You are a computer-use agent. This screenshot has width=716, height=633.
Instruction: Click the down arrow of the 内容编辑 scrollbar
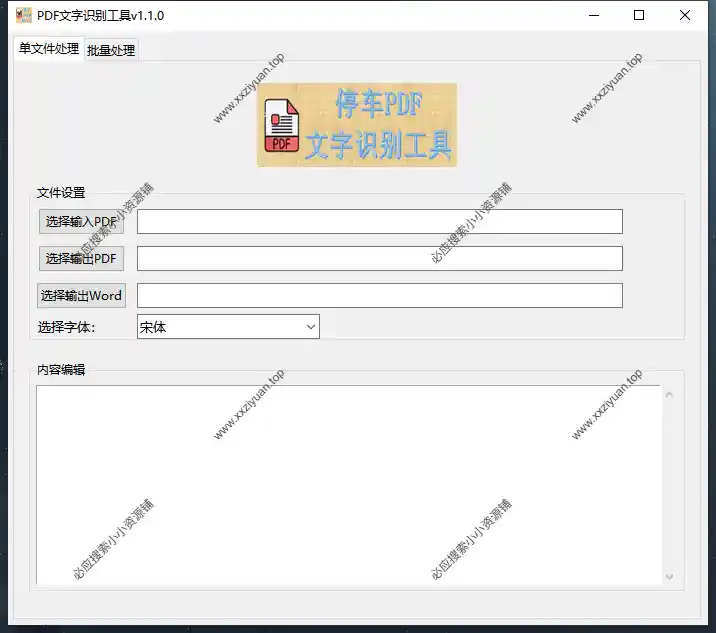(x=669, y=576)
